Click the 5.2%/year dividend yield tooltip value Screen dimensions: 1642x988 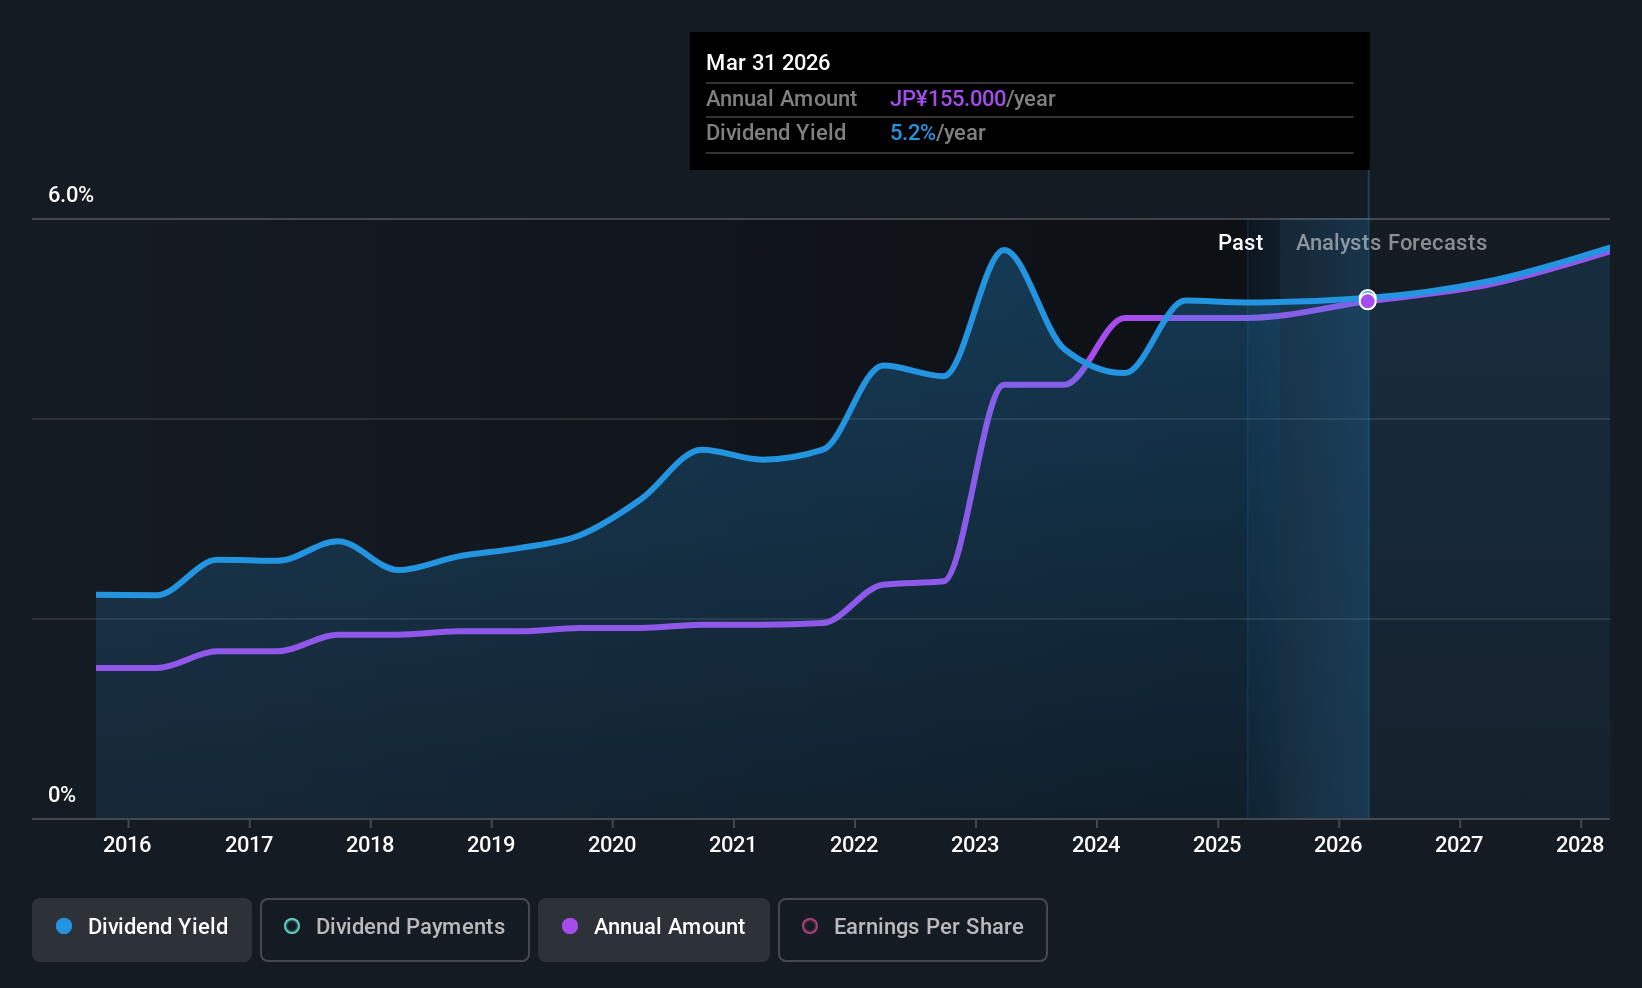(938, 133)
